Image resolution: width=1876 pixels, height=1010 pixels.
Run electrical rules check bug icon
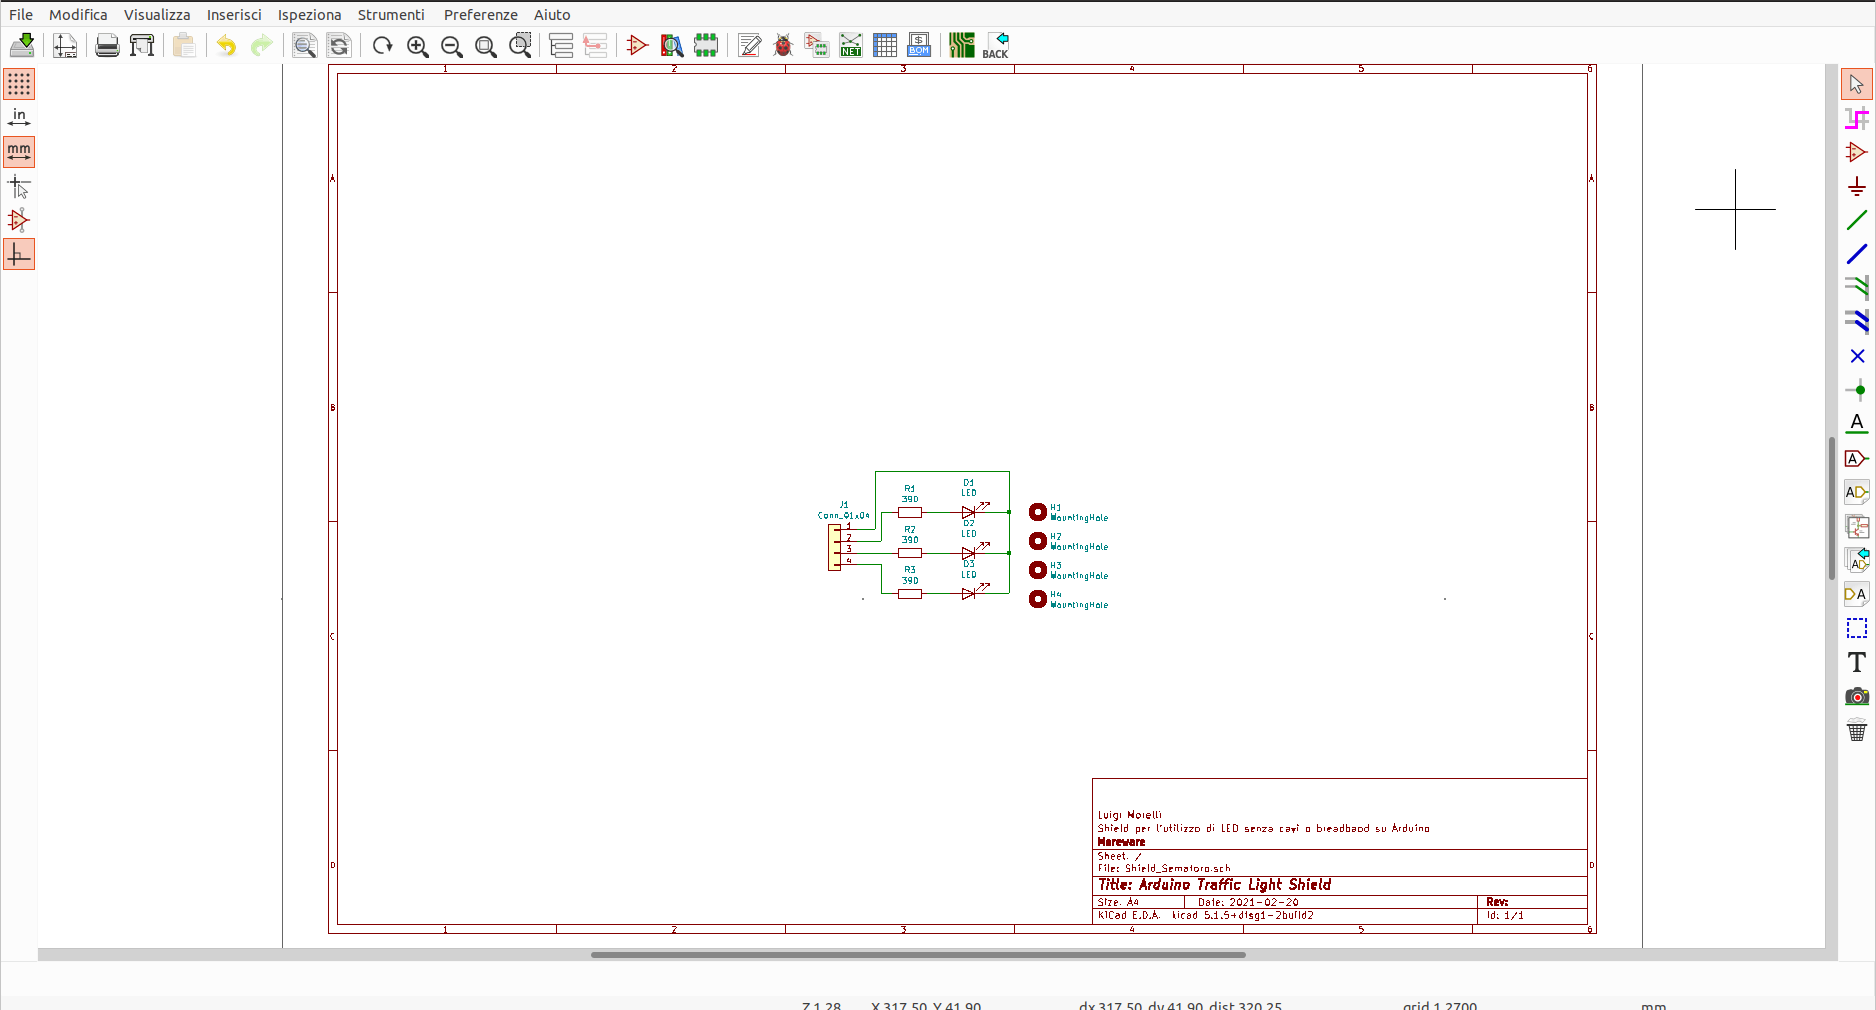tap(783, 45)
